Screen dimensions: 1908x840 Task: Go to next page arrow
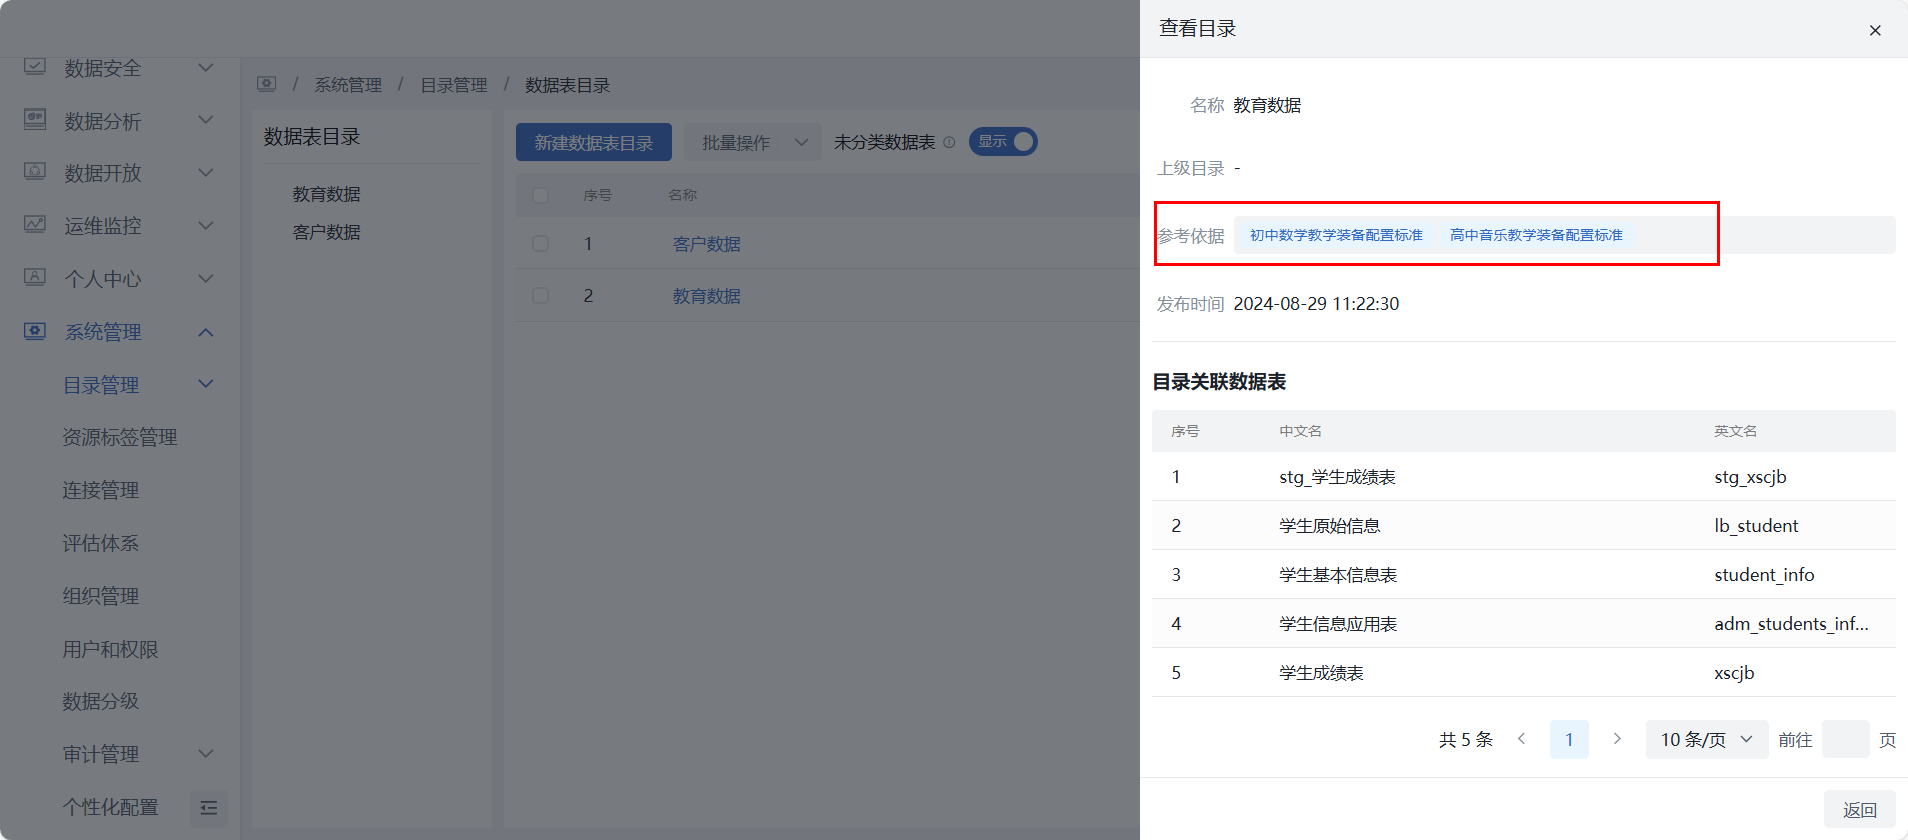coord(1617,739)
